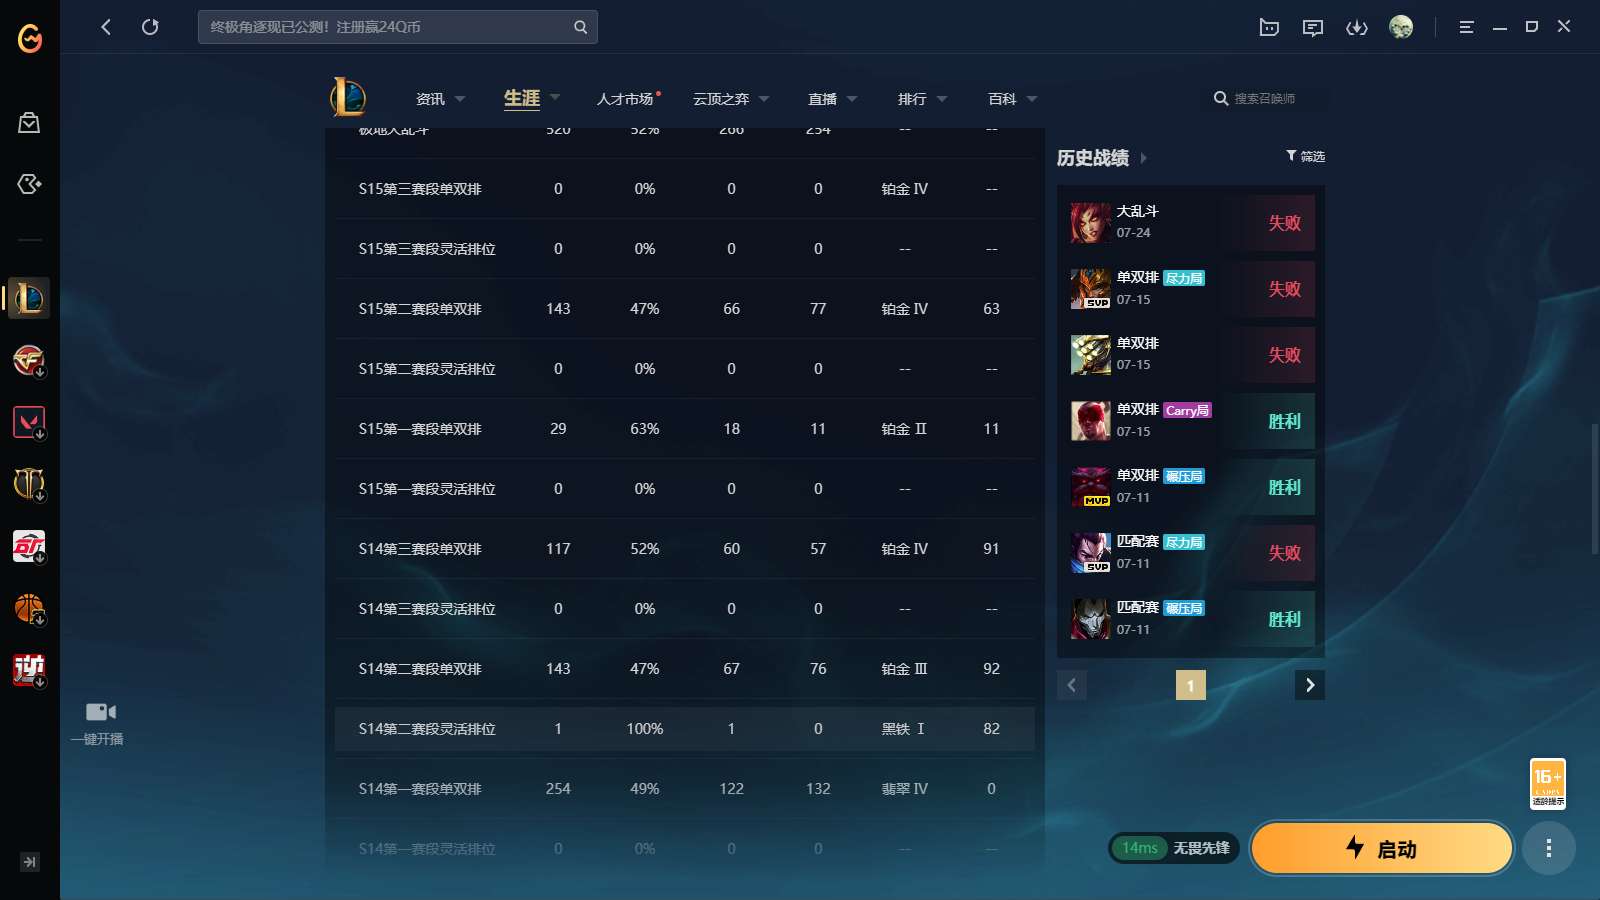This screenshot has height=900, width=1600.
Task: Expand the 排行 ranking dropdown
Action: (x=922, y=99)
